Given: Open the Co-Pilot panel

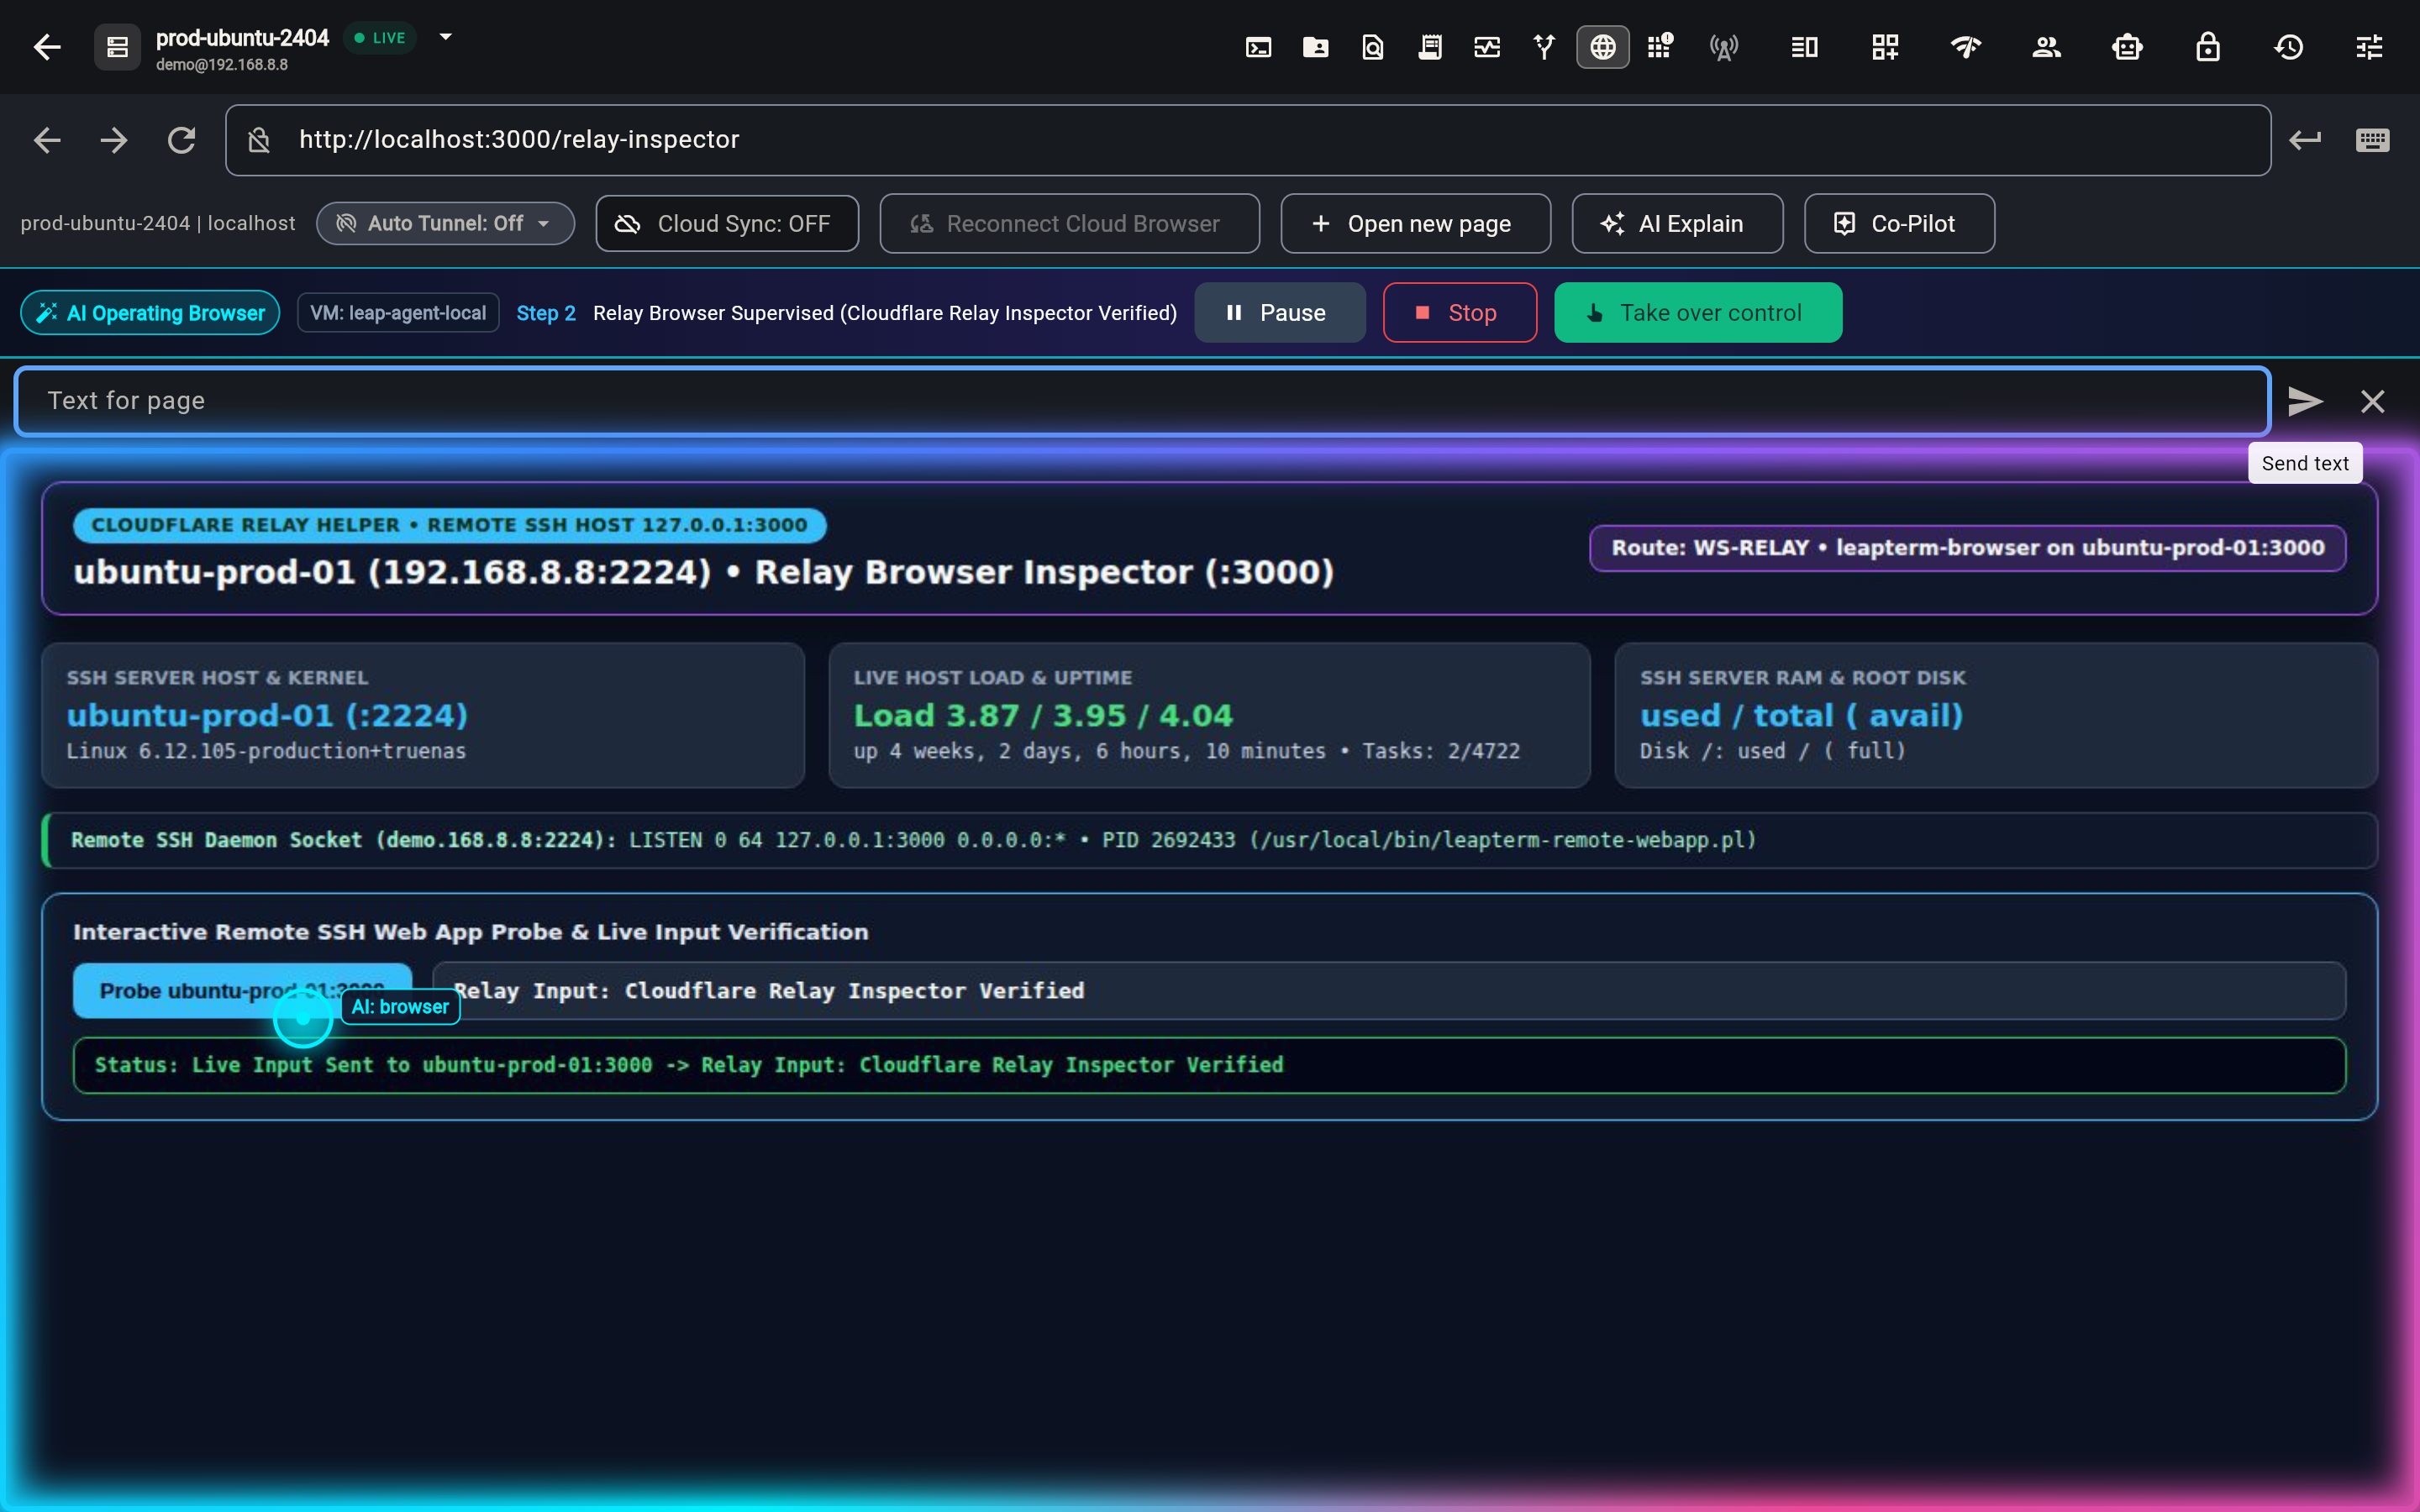Looking at the screenshot, I should (1899, 223).
